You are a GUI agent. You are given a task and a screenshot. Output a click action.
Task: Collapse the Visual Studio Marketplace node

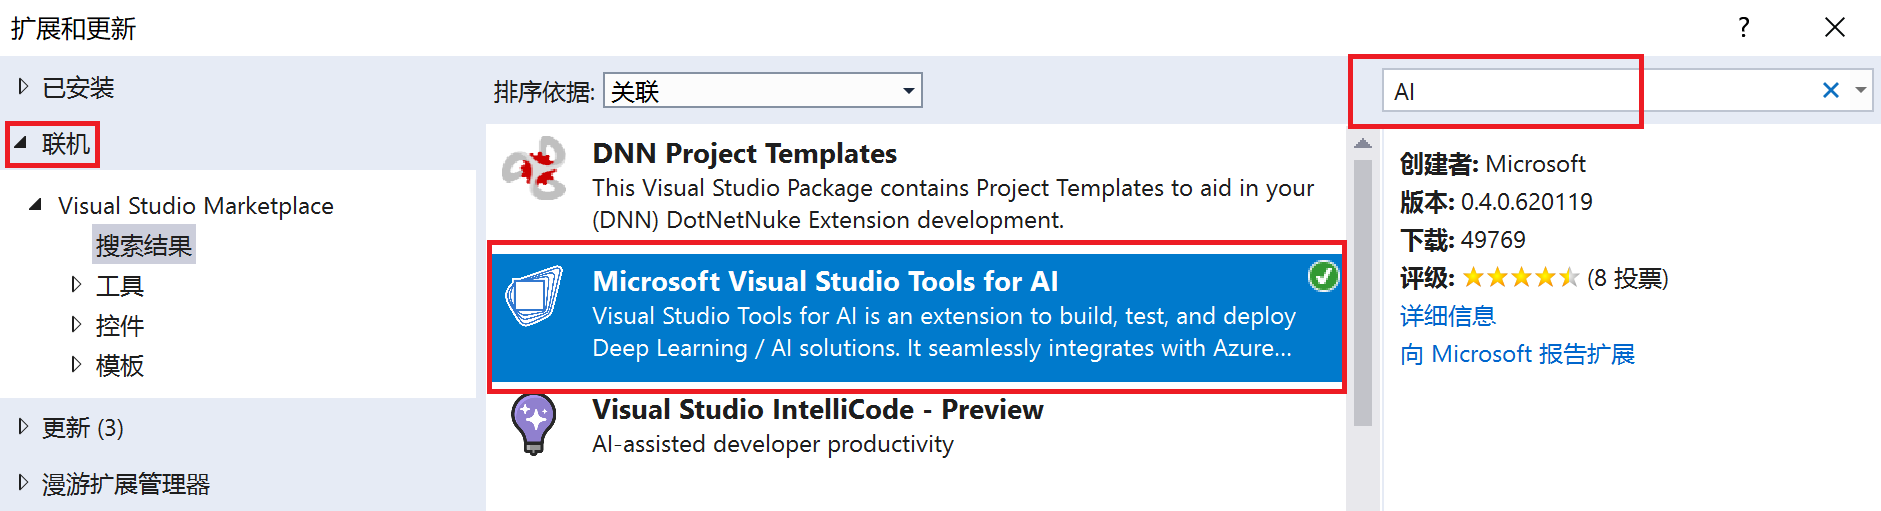[x=36, y=205]
